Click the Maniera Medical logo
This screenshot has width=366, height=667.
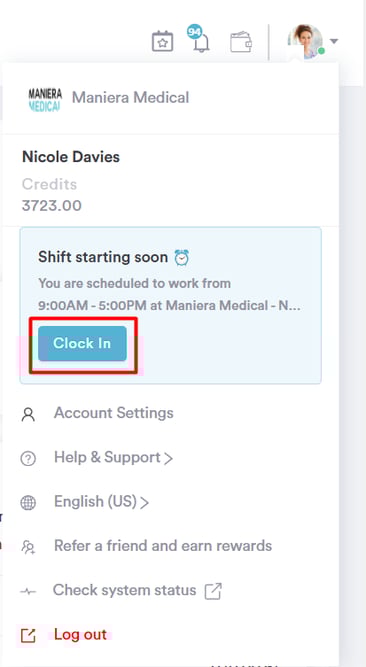pos(45,100)
